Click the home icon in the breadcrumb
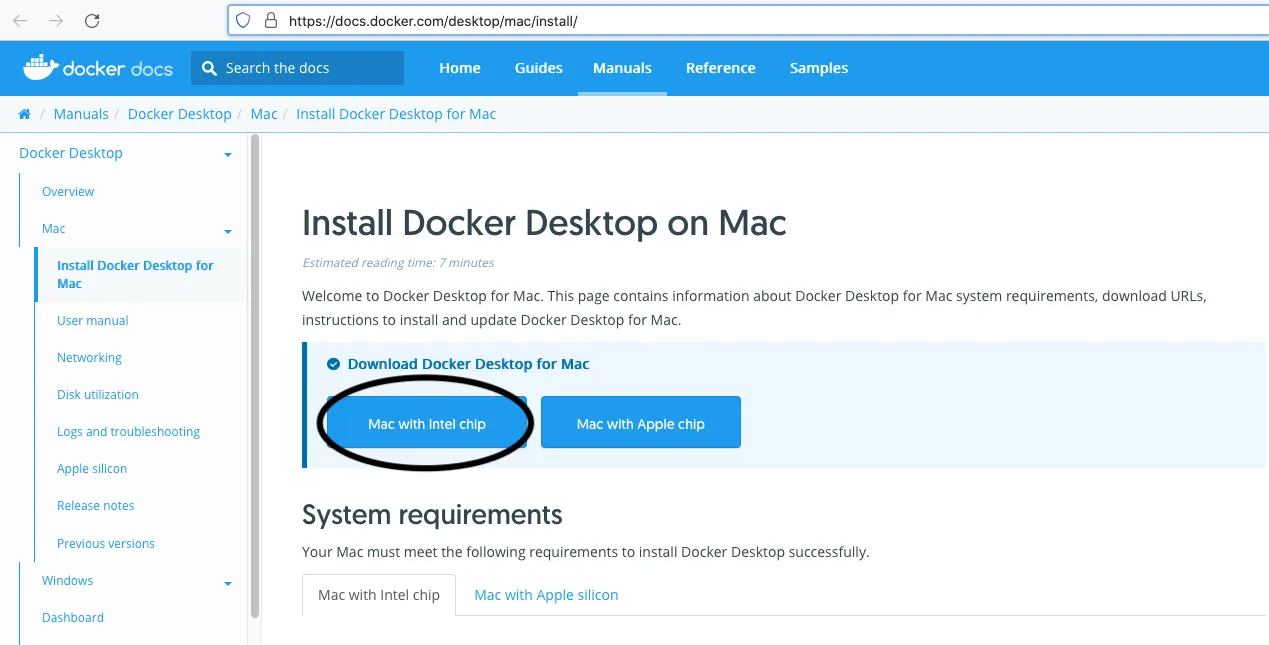Viewport: 1269px width, 645px height. tap(24, 113)
